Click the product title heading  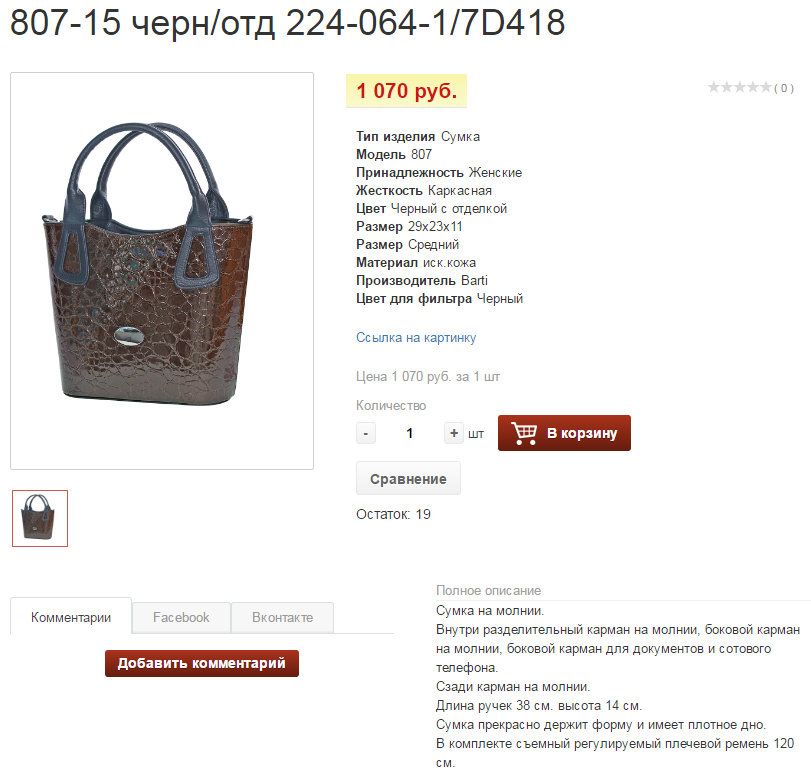click(288, 23)
